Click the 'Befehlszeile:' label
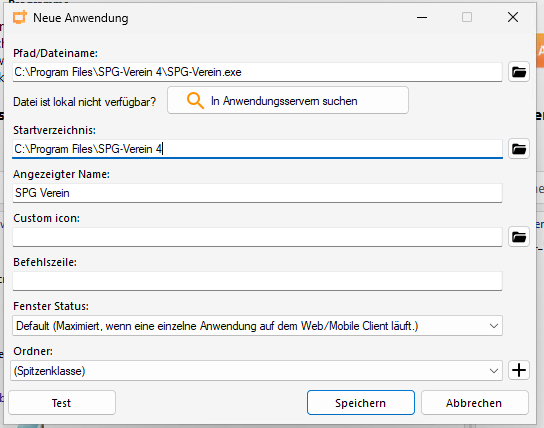Screen dimensions: 544x428 click(x=45, y=262)
